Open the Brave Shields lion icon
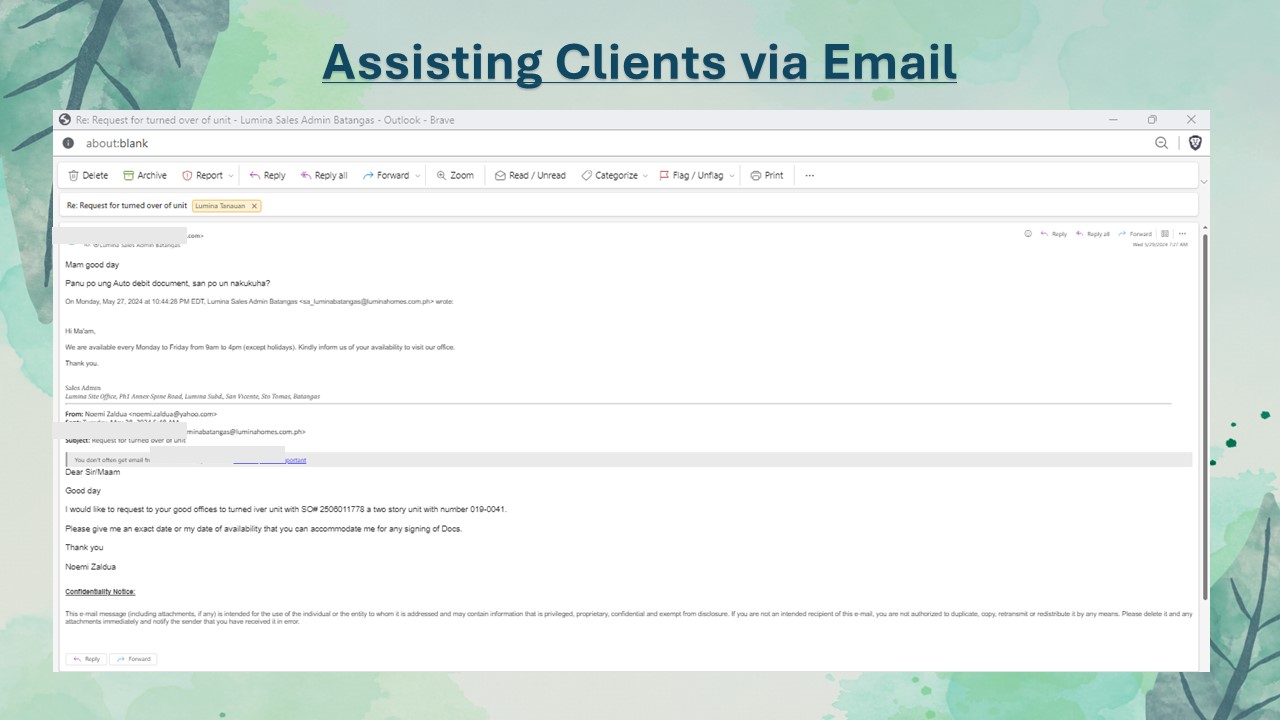Screen dimensions: 1280x720 (x=1194, y=143)
